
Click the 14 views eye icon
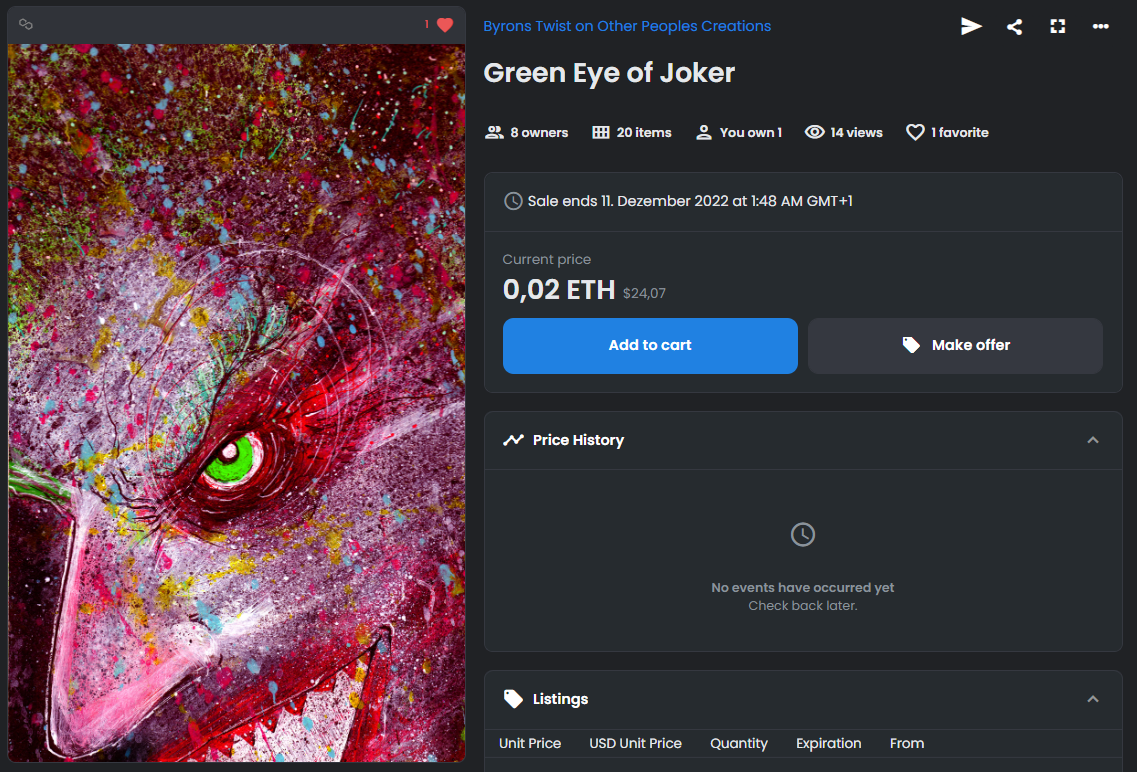pyautogui.click(x=814, y=132)
